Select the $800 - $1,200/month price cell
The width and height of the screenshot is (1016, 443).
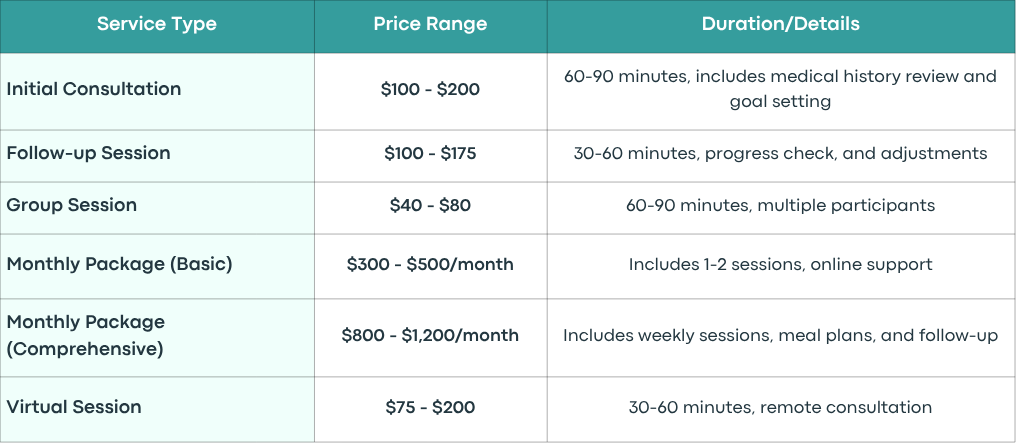click(x=430, y=337)
